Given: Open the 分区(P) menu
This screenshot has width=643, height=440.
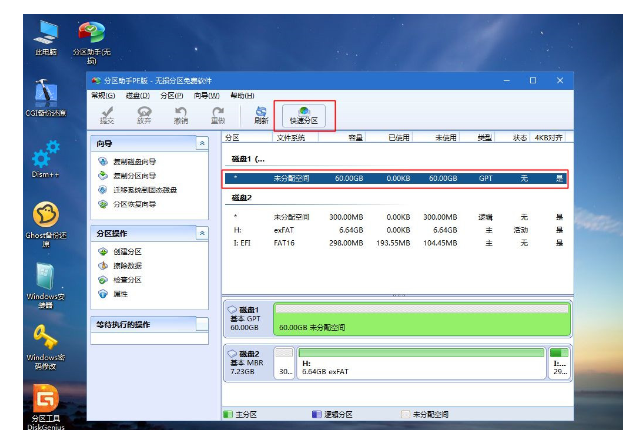Looking at the screenshot, I should tap(172, 96).
